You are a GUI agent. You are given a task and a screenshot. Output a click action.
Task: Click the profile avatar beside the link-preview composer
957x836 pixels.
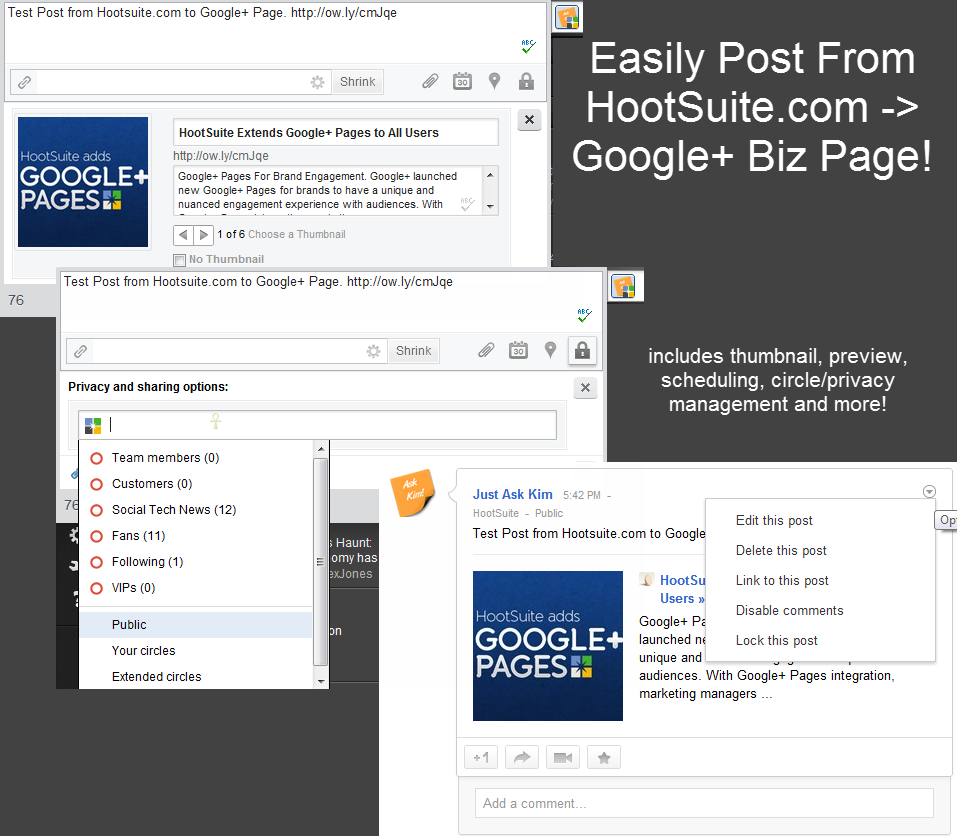click(567, 17)
